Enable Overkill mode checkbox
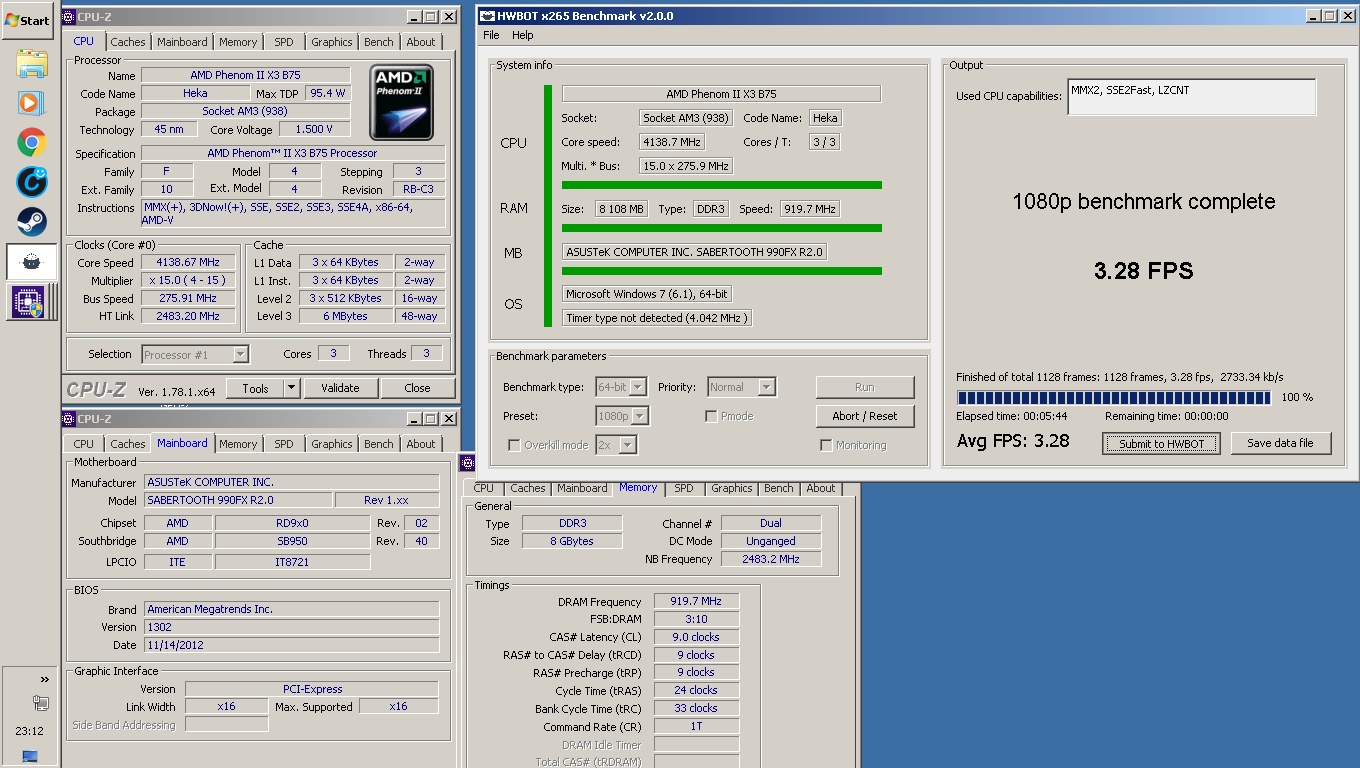This screenshot has height=768, width=1360. pos(514,445)
